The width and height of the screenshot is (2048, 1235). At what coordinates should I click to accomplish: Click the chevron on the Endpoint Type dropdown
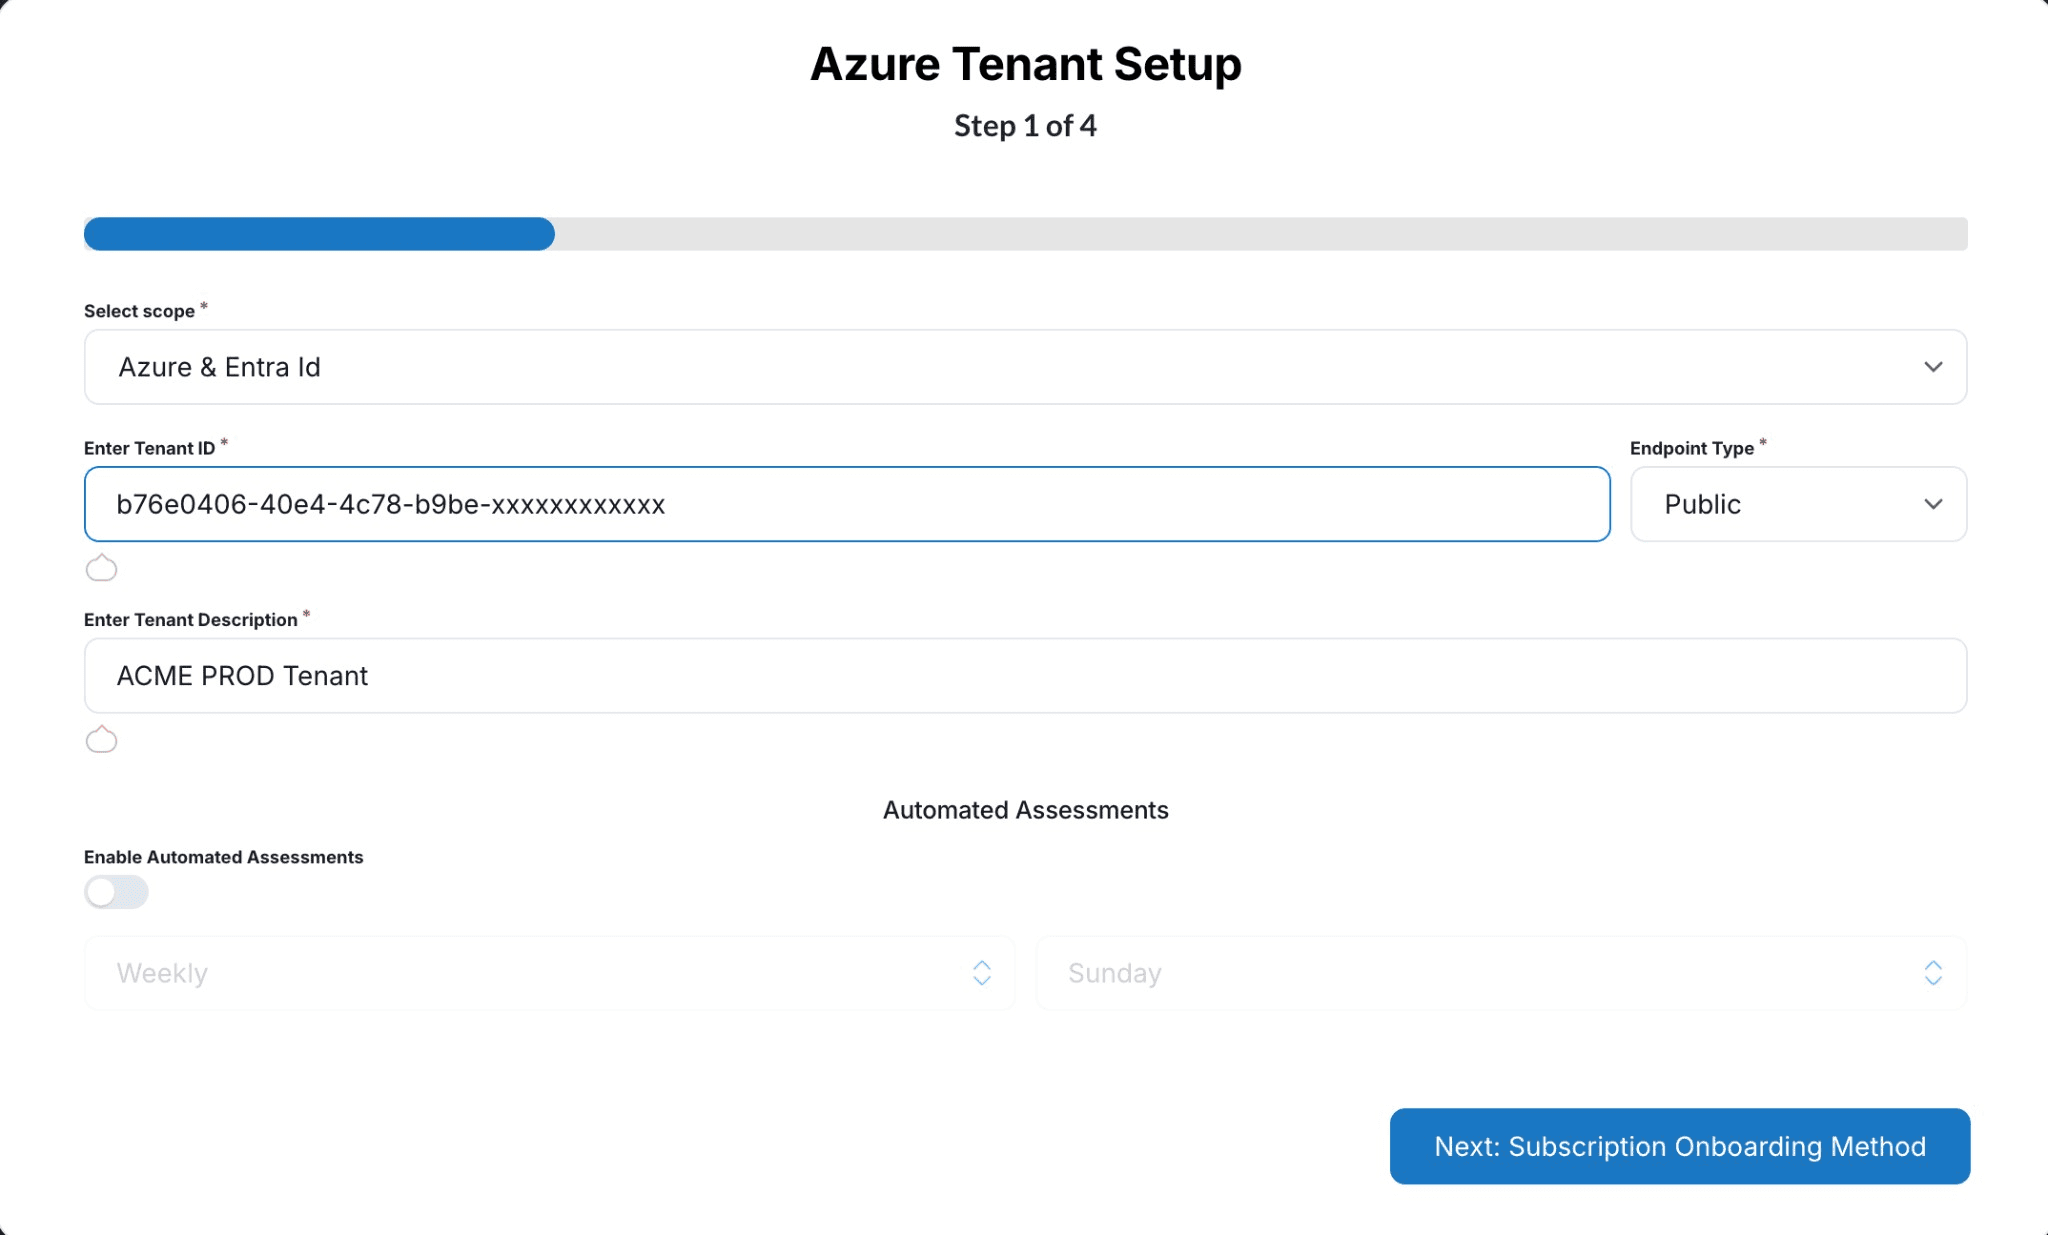click(1934, 504)
